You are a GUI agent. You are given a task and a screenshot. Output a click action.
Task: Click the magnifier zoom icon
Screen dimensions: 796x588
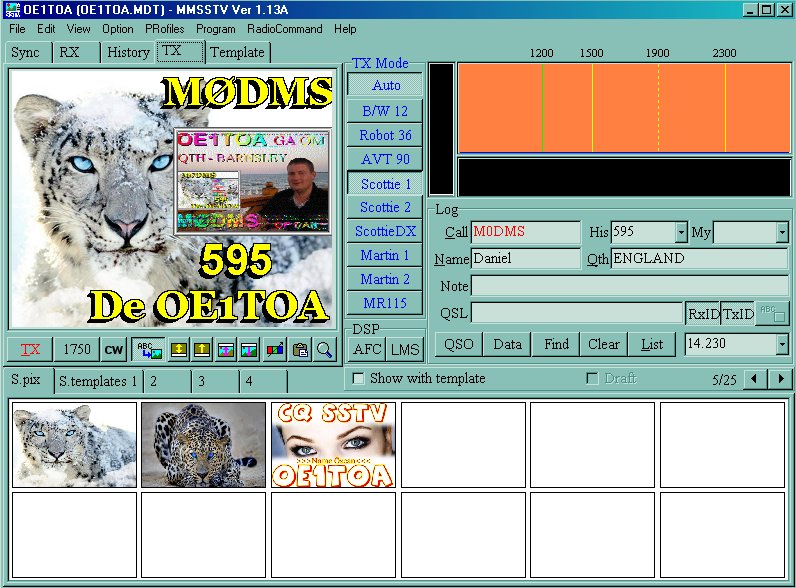pyautogui.click(x=325, y=350)
